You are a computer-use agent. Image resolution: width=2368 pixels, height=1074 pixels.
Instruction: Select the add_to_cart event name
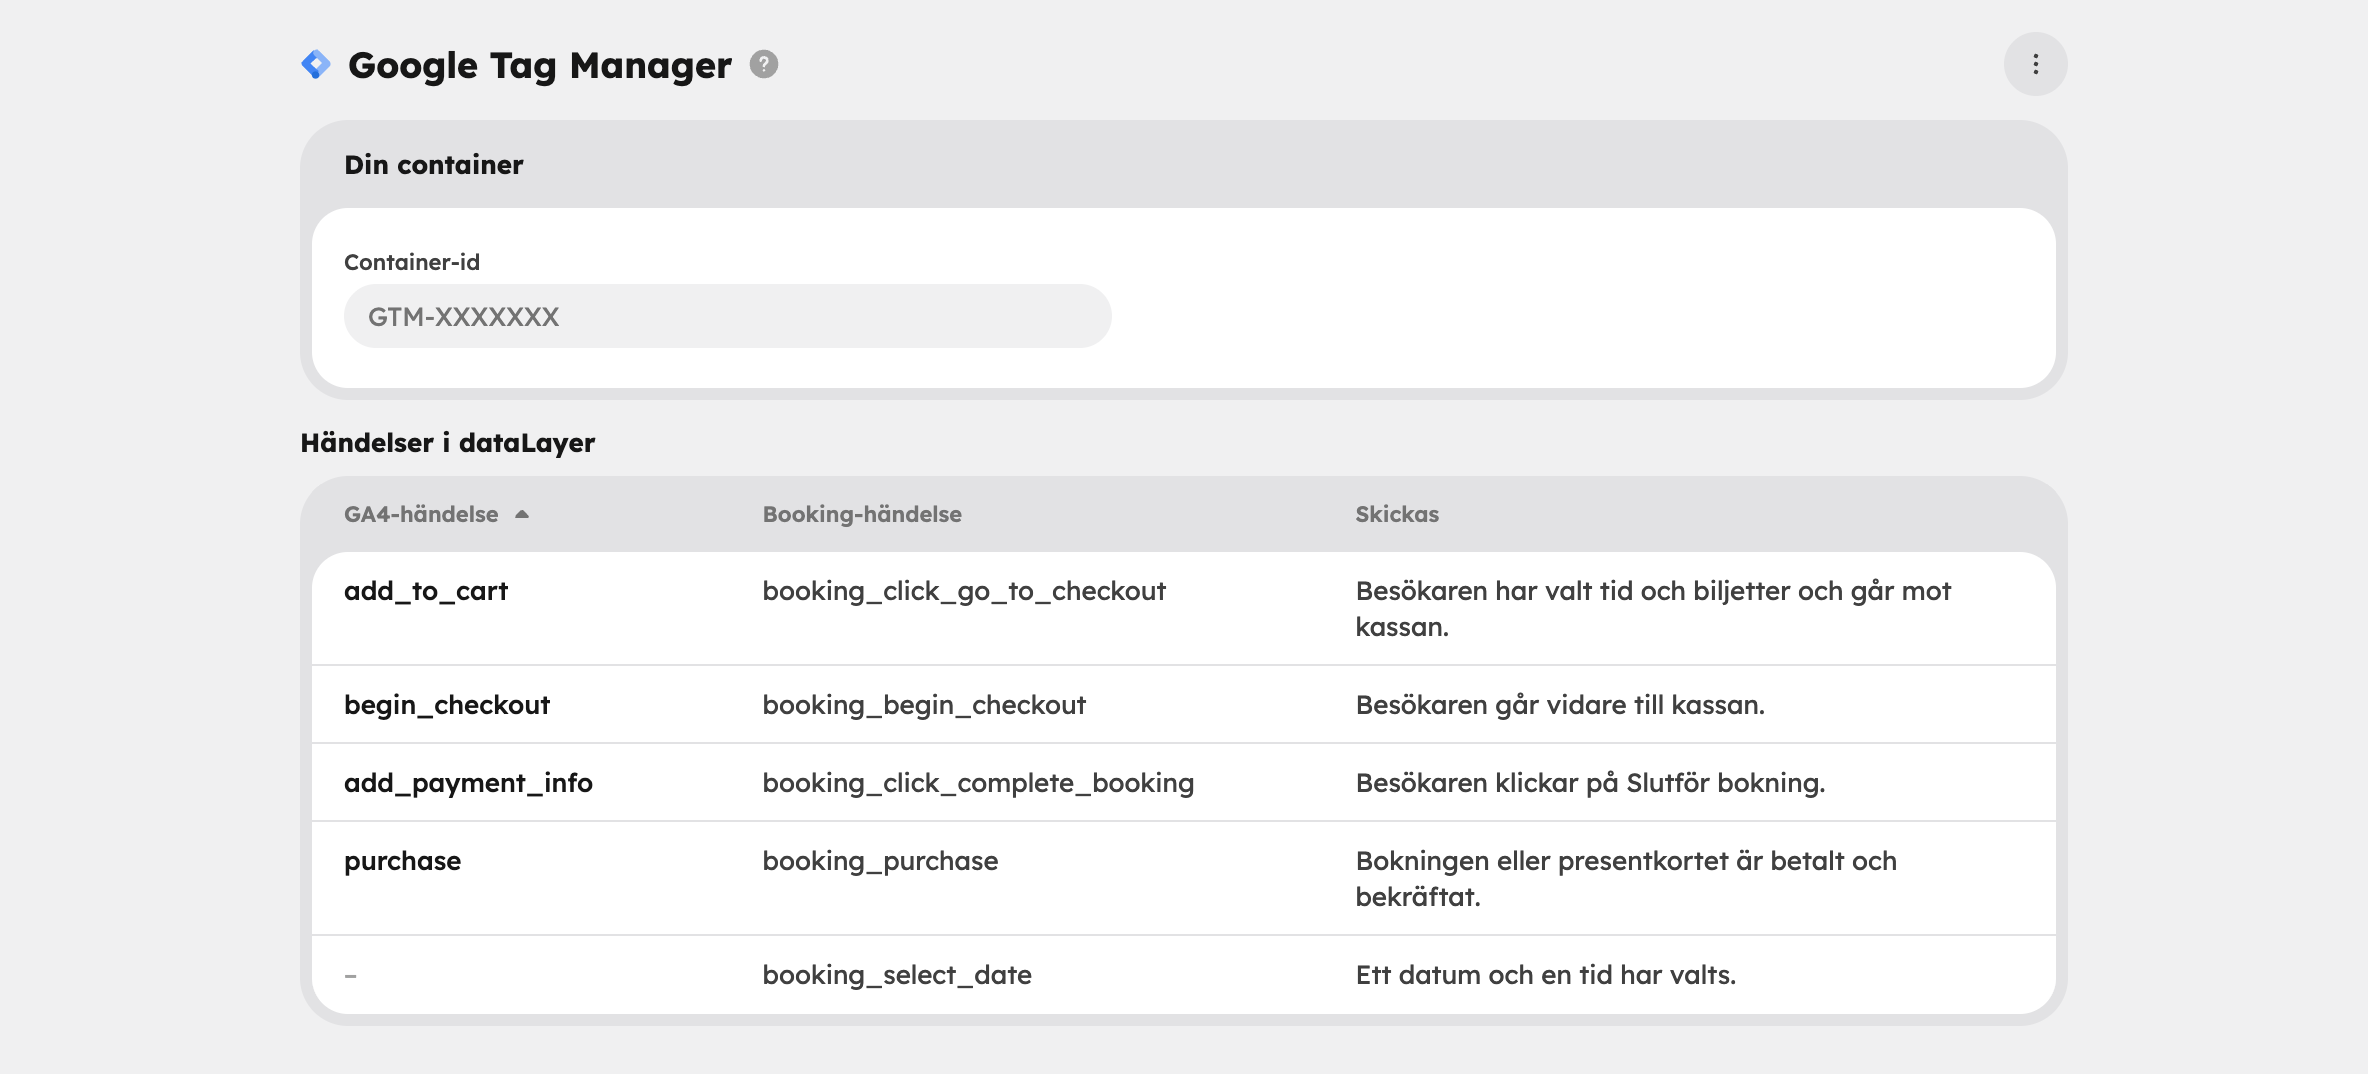426,591
